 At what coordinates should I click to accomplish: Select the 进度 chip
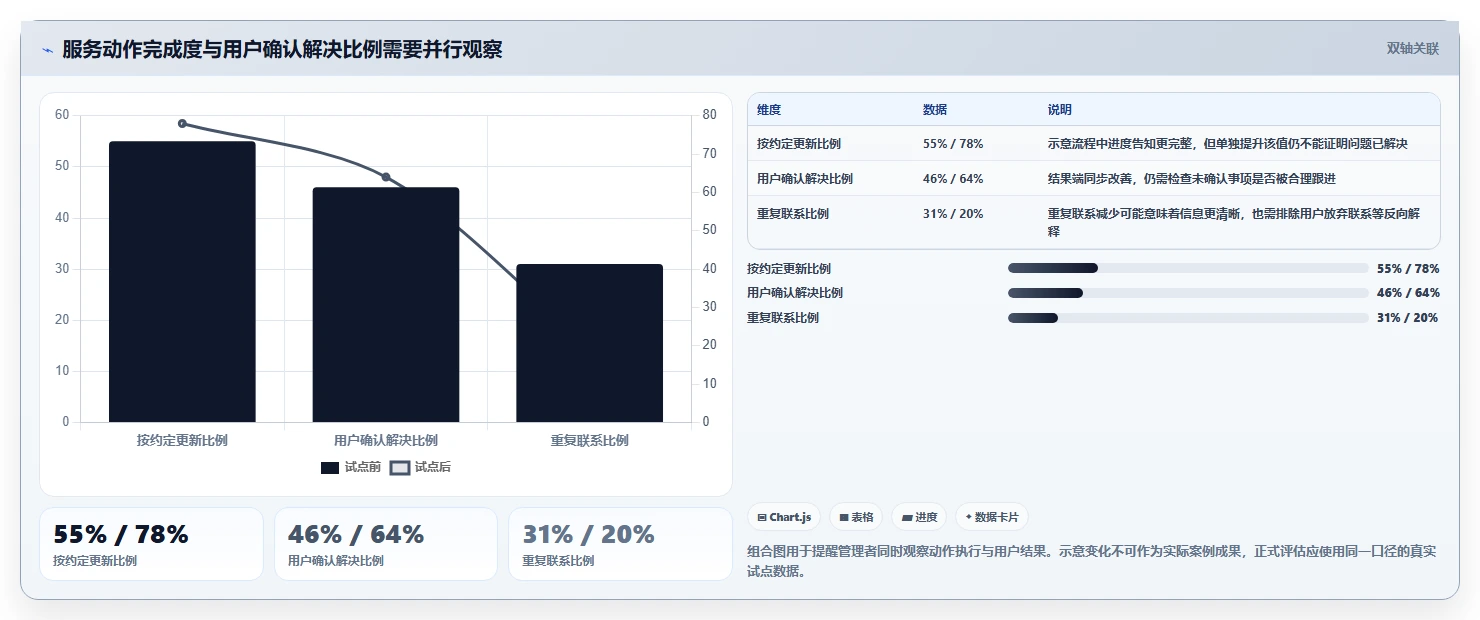[919, 517]
